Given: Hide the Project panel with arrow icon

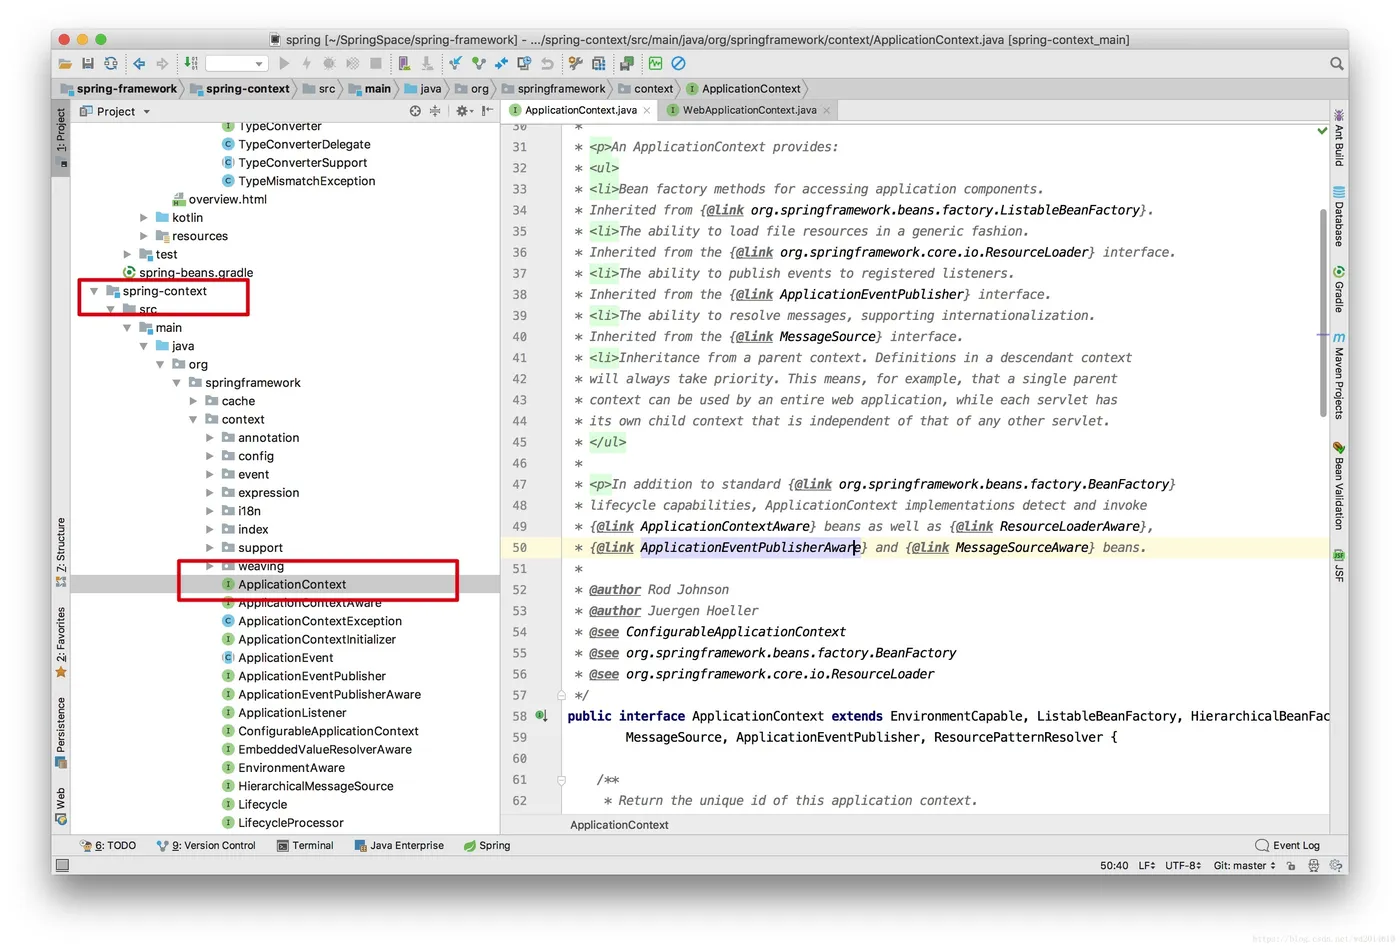Looking at the screenshot, I should coord(486,111).
